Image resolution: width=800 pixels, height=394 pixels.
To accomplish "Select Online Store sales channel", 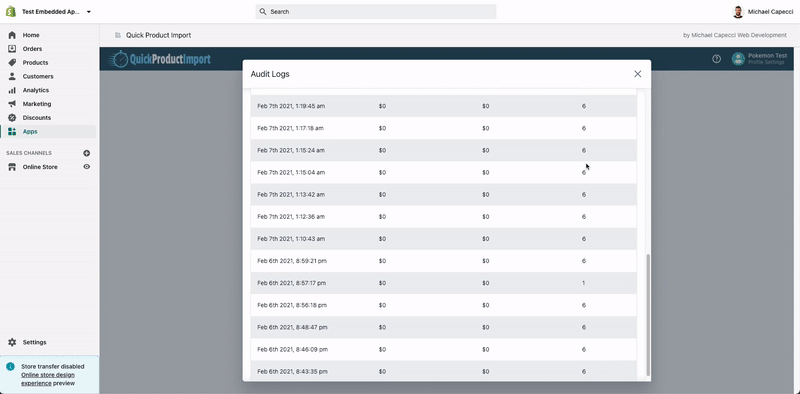I will click(x=41, y=167).
